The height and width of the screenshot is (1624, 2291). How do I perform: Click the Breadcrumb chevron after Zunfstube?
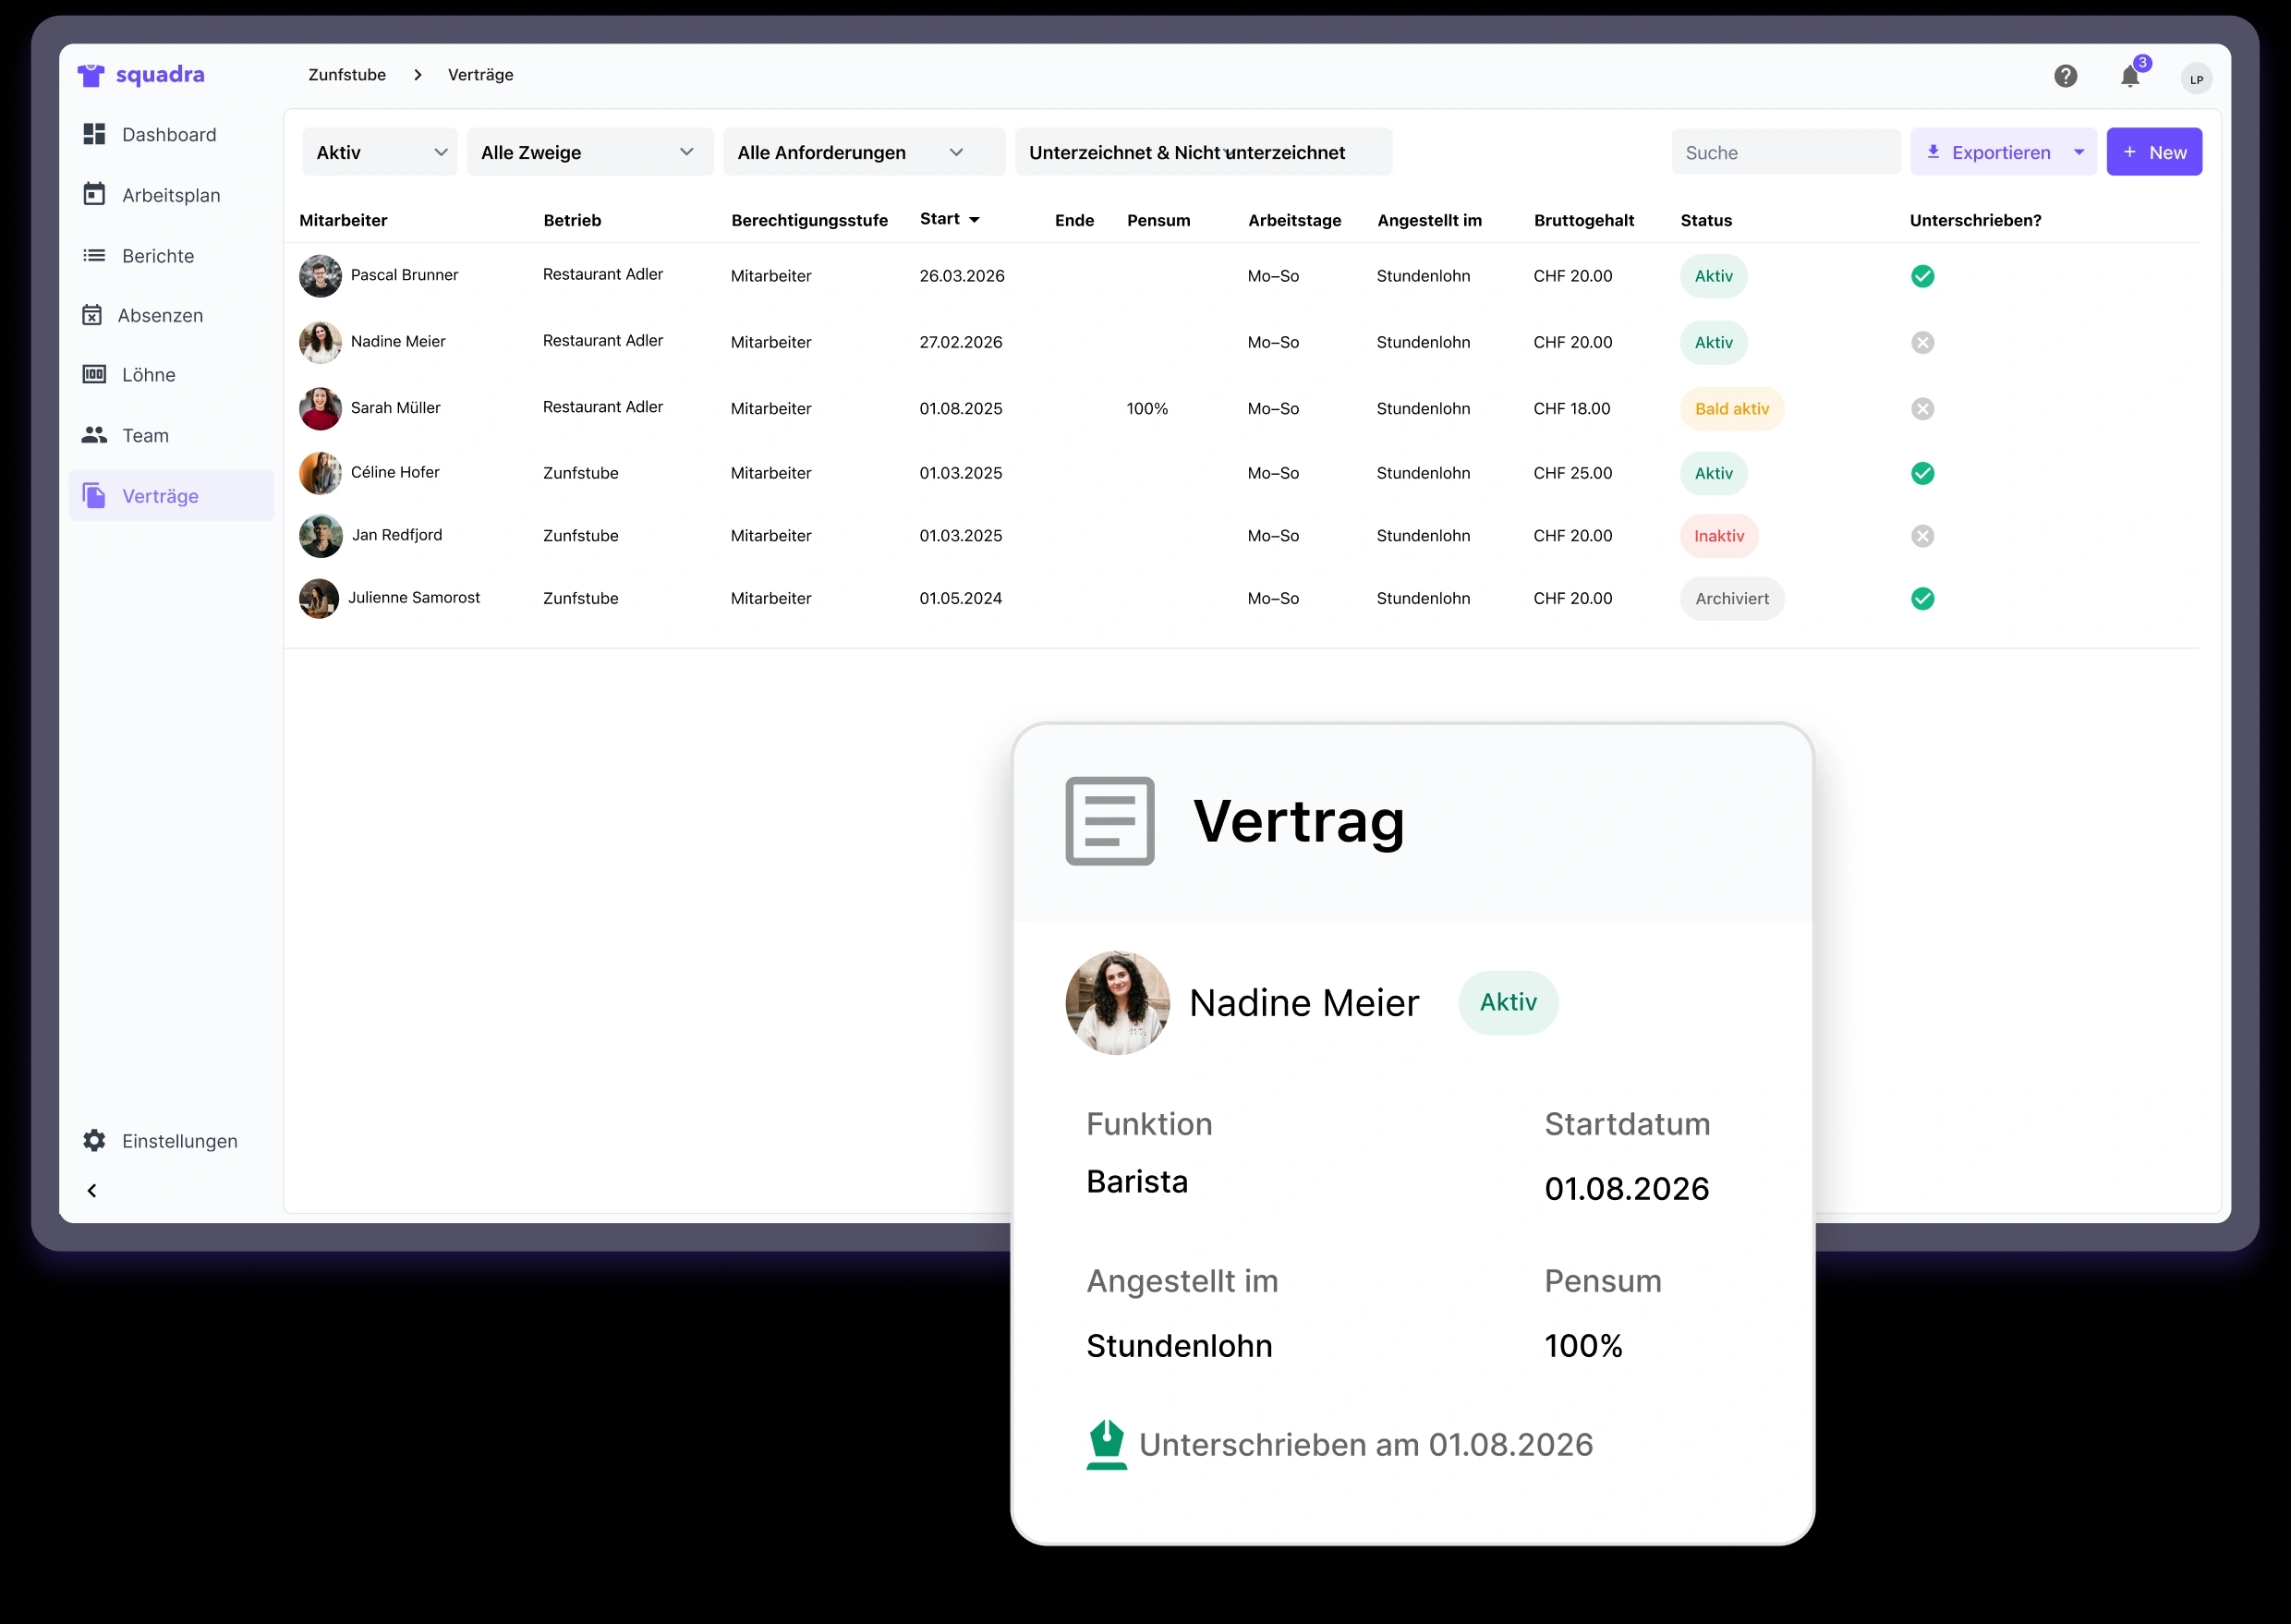[417, 75]
